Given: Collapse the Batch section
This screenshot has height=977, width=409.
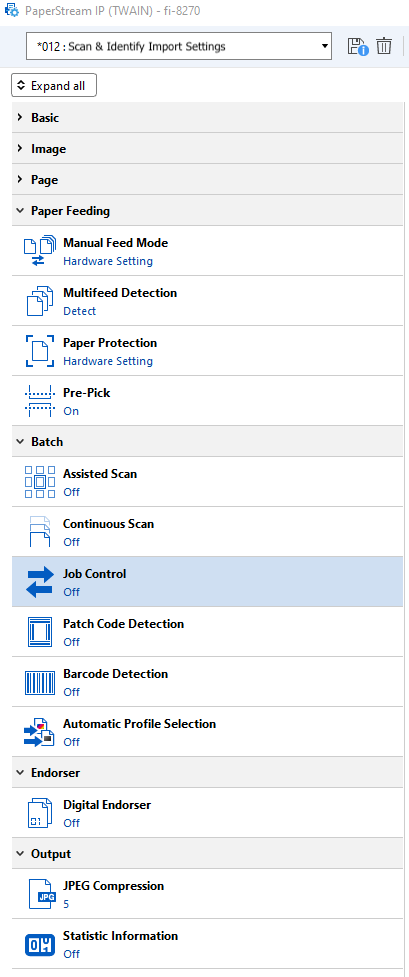Looking at the screenshot, I should [207, 442].
